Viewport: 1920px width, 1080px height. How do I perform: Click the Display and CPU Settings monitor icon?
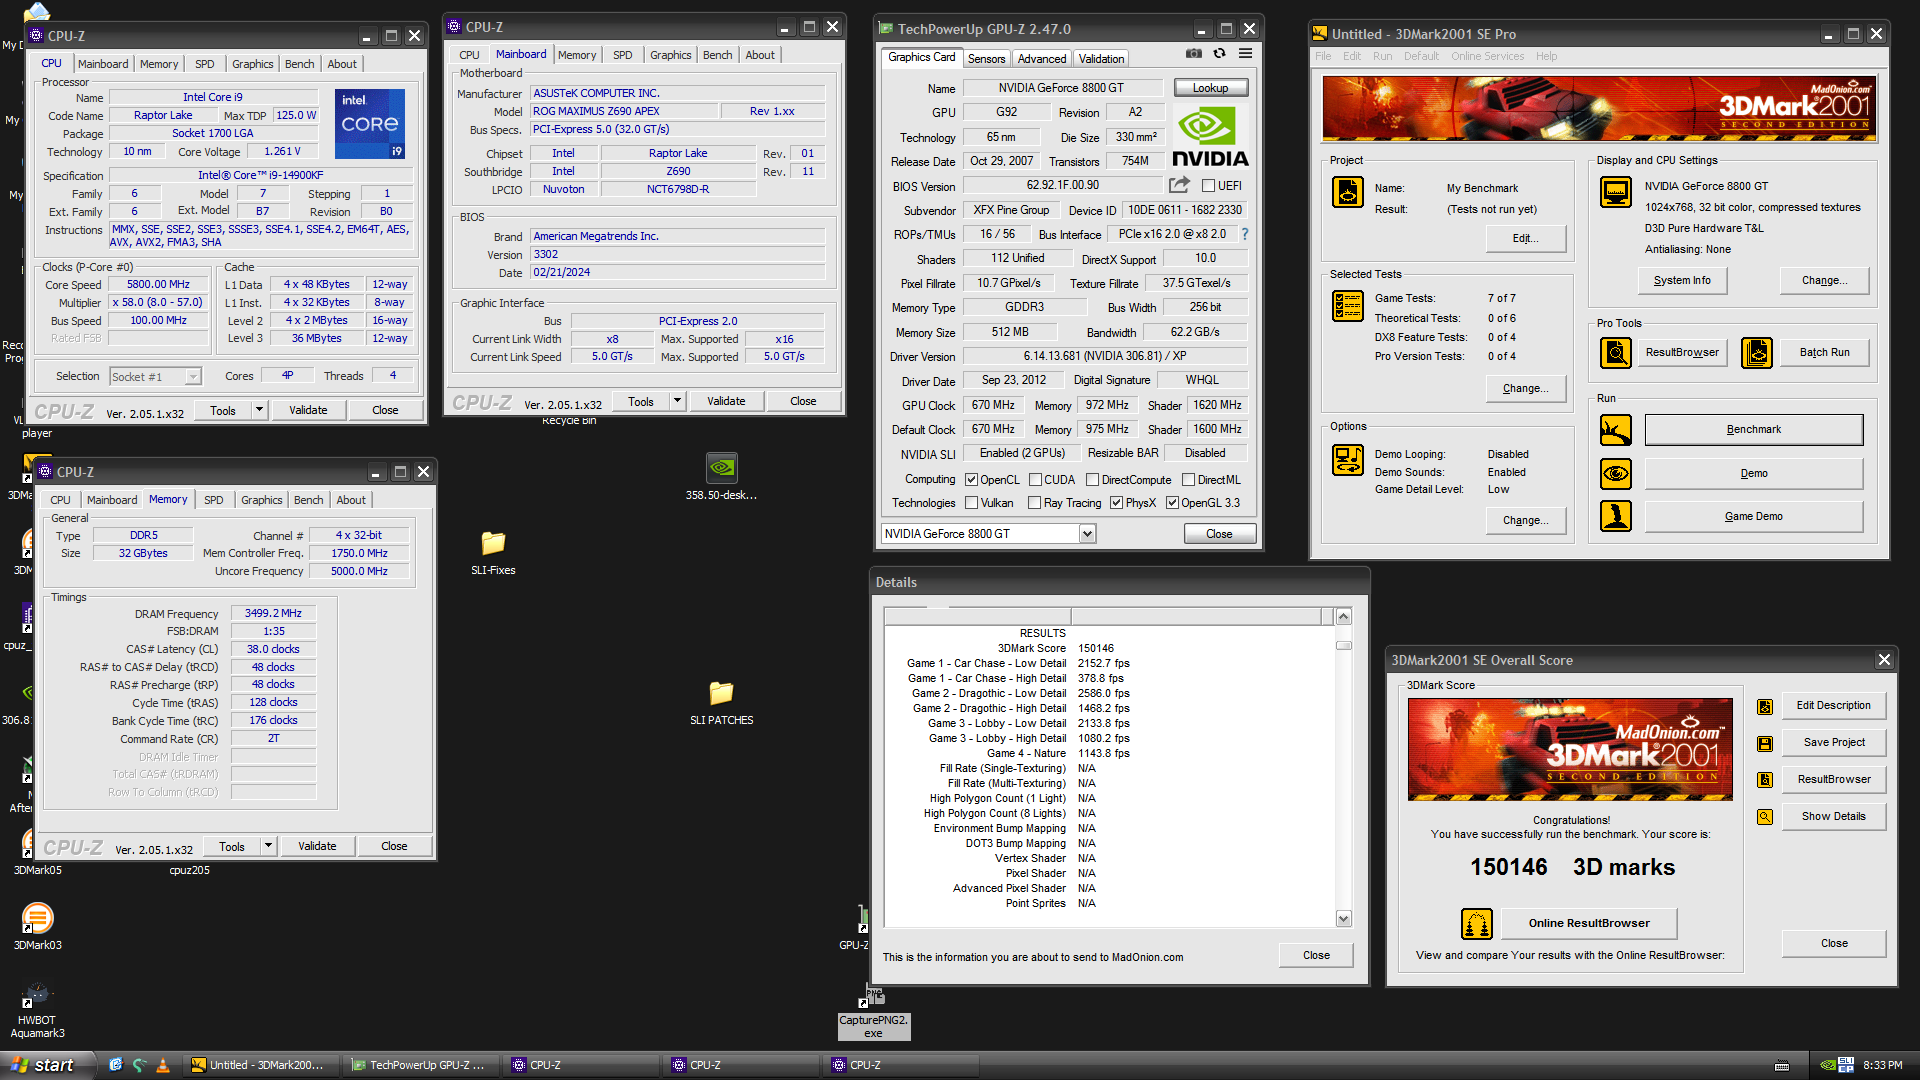click(1616, 192)
